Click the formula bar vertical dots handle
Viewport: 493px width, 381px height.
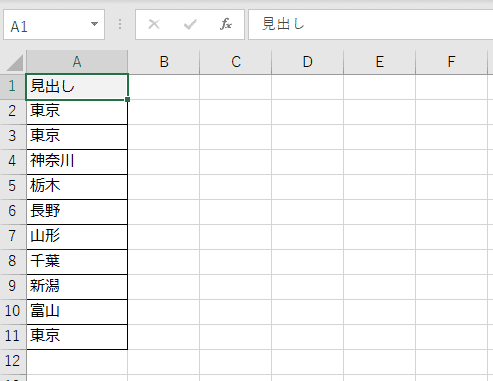(120, 24)
